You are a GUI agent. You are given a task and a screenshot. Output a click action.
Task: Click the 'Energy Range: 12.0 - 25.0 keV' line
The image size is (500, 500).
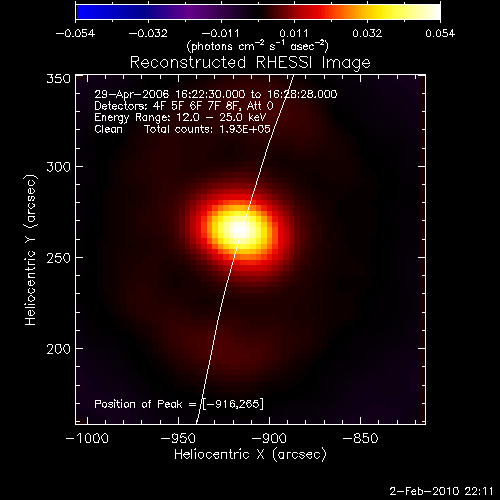(180, 118)
